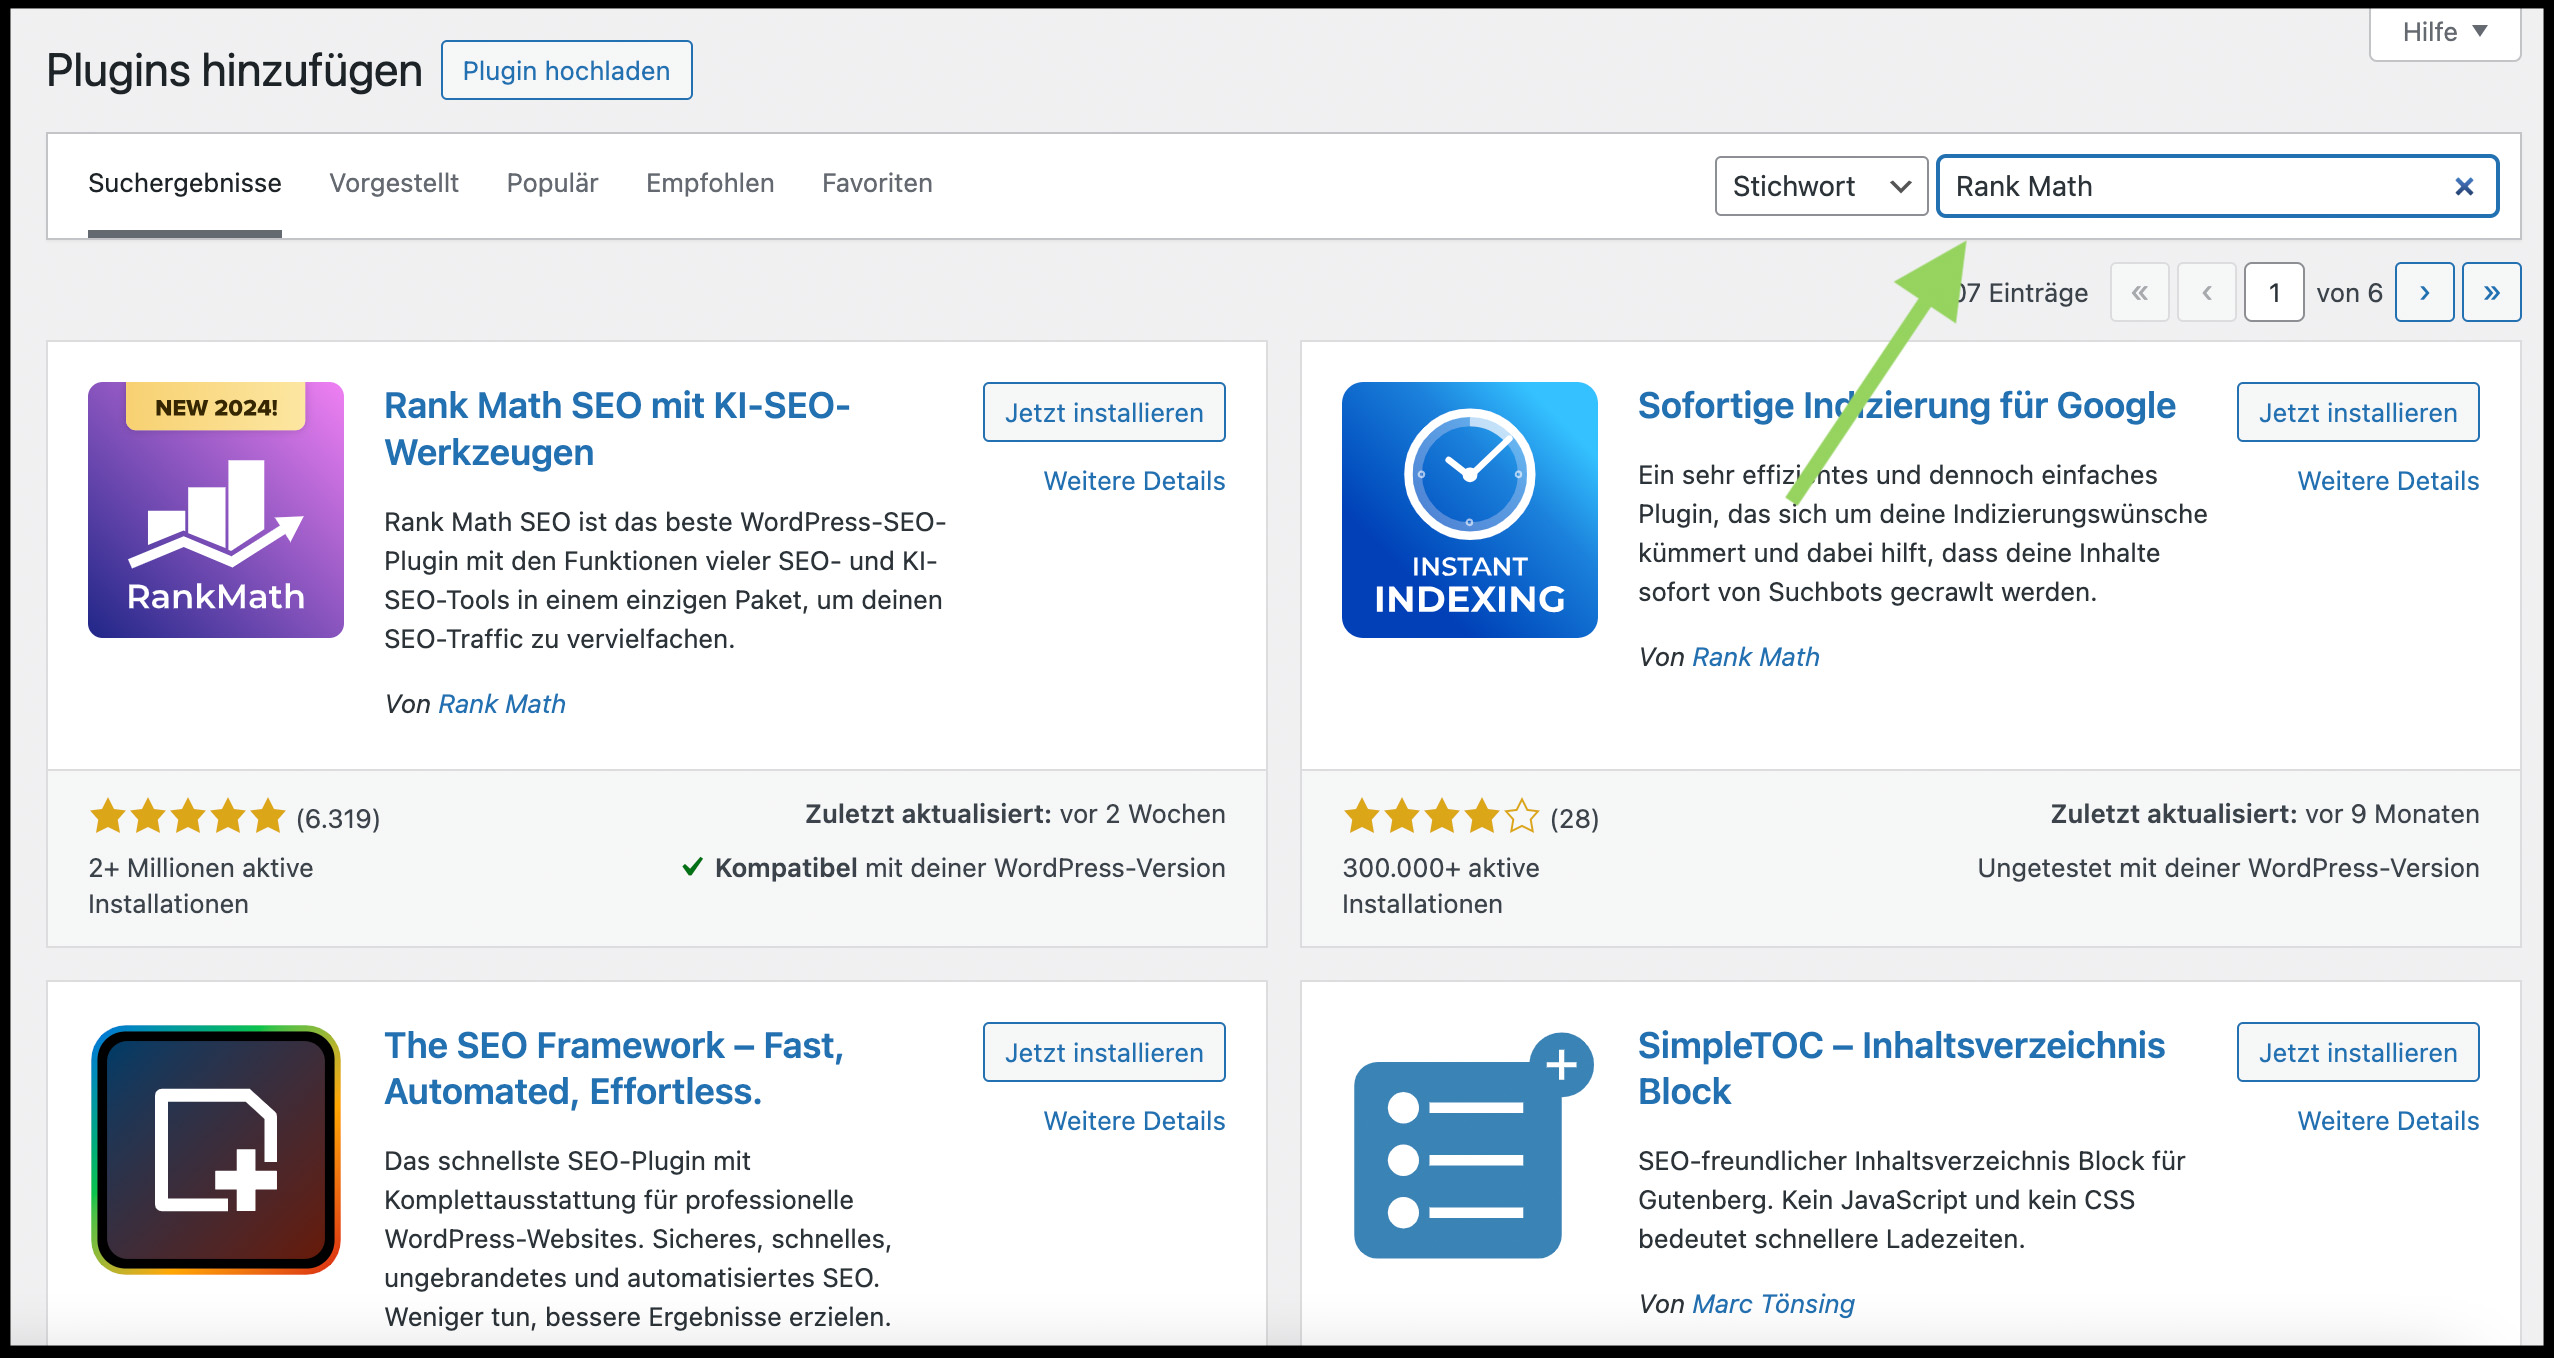Expand the Hilfe help panel

click(x=2444, y=32)
